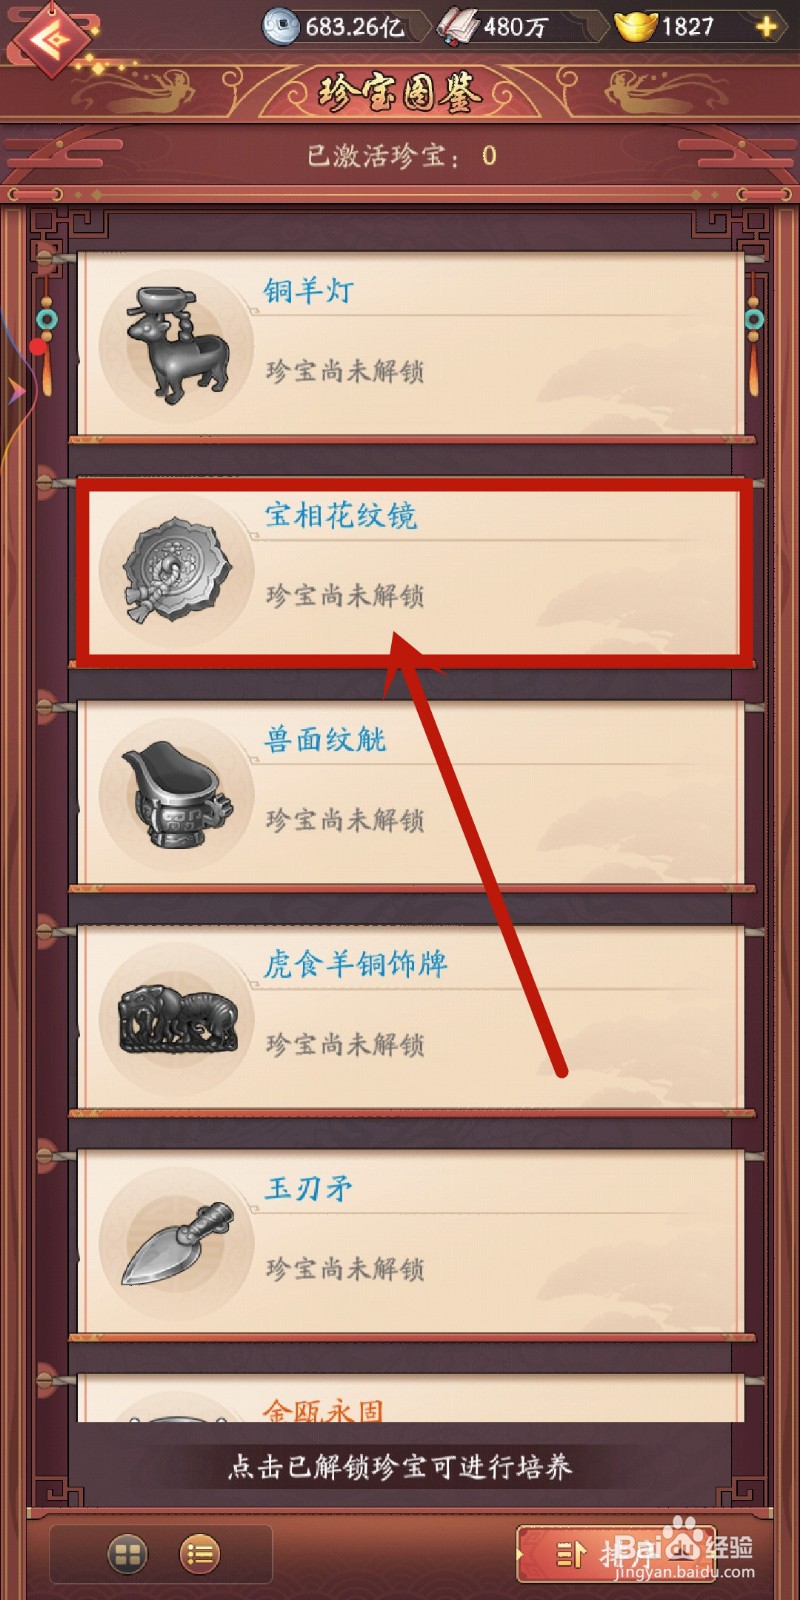This screenshot has width=800, height=1600.
Task: Tap the silver coin currency icon
Action: coord(281,27)
